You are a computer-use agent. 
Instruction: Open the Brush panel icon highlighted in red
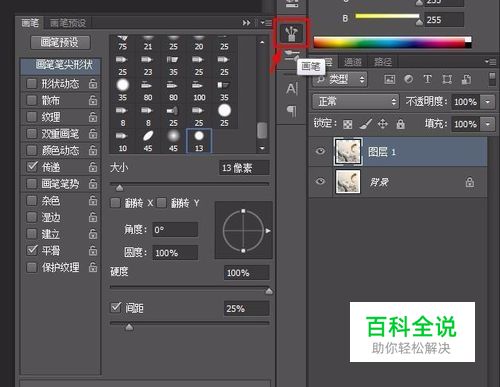pos(292,33)
